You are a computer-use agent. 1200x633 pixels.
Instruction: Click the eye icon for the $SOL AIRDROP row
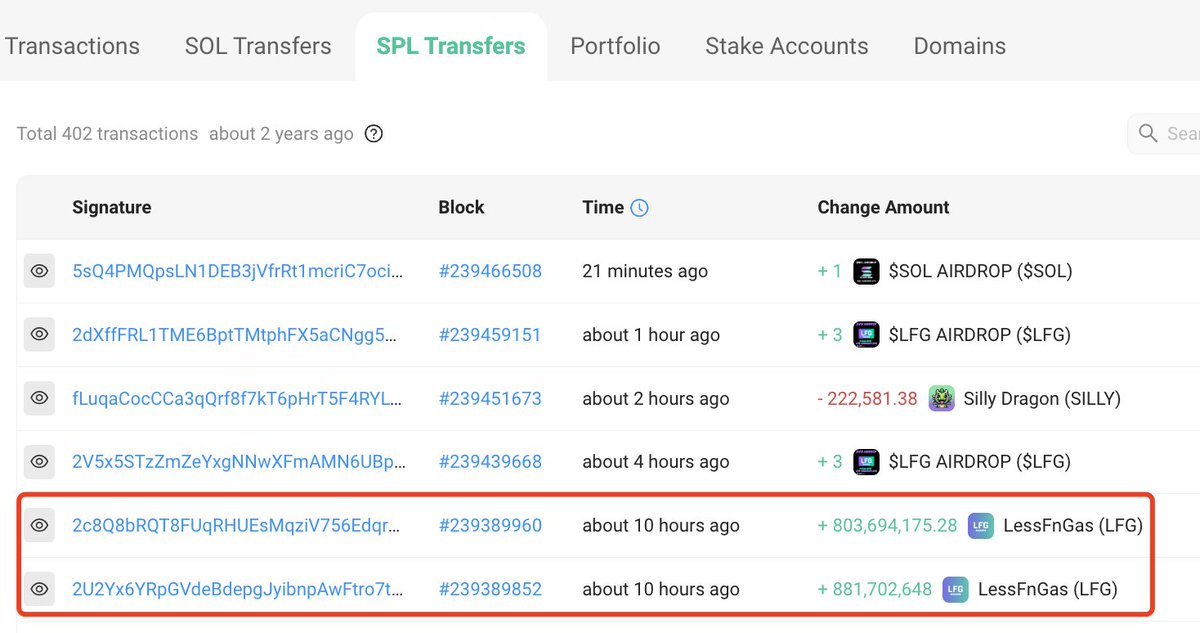pos(39,271)
